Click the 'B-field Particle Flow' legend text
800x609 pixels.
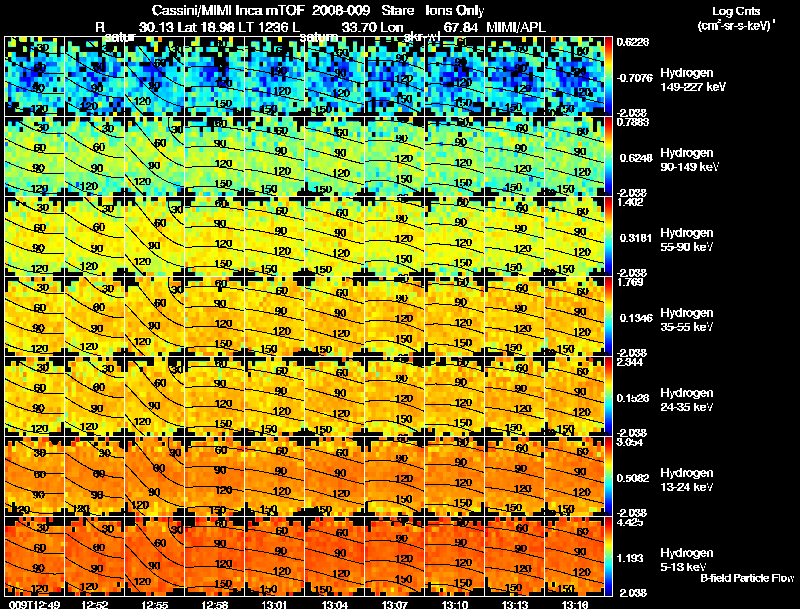click(747, 578)
